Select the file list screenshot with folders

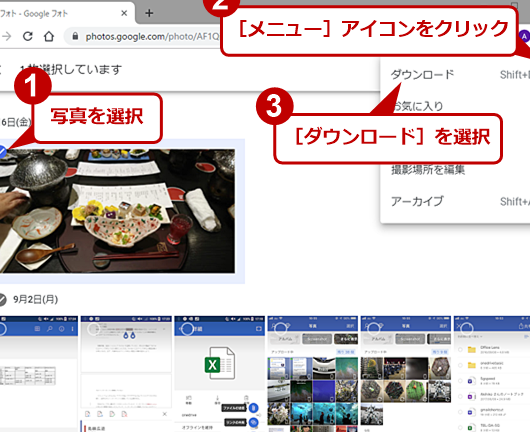(x=467, y=328)
